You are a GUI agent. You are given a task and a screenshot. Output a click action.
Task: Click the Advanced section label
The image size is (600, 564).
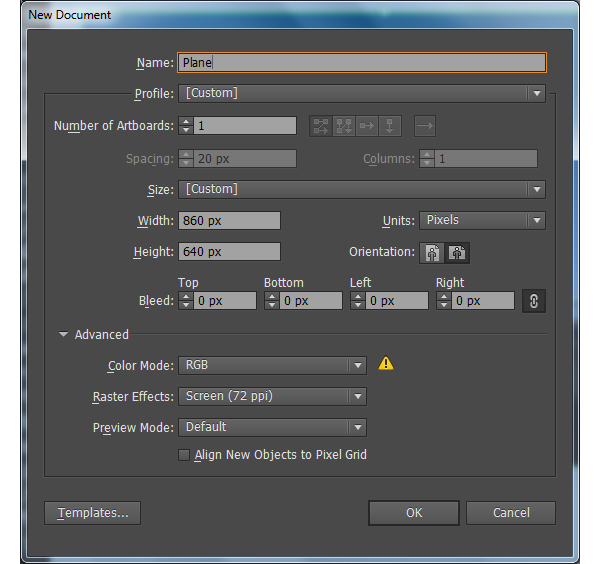click(102, 335)
